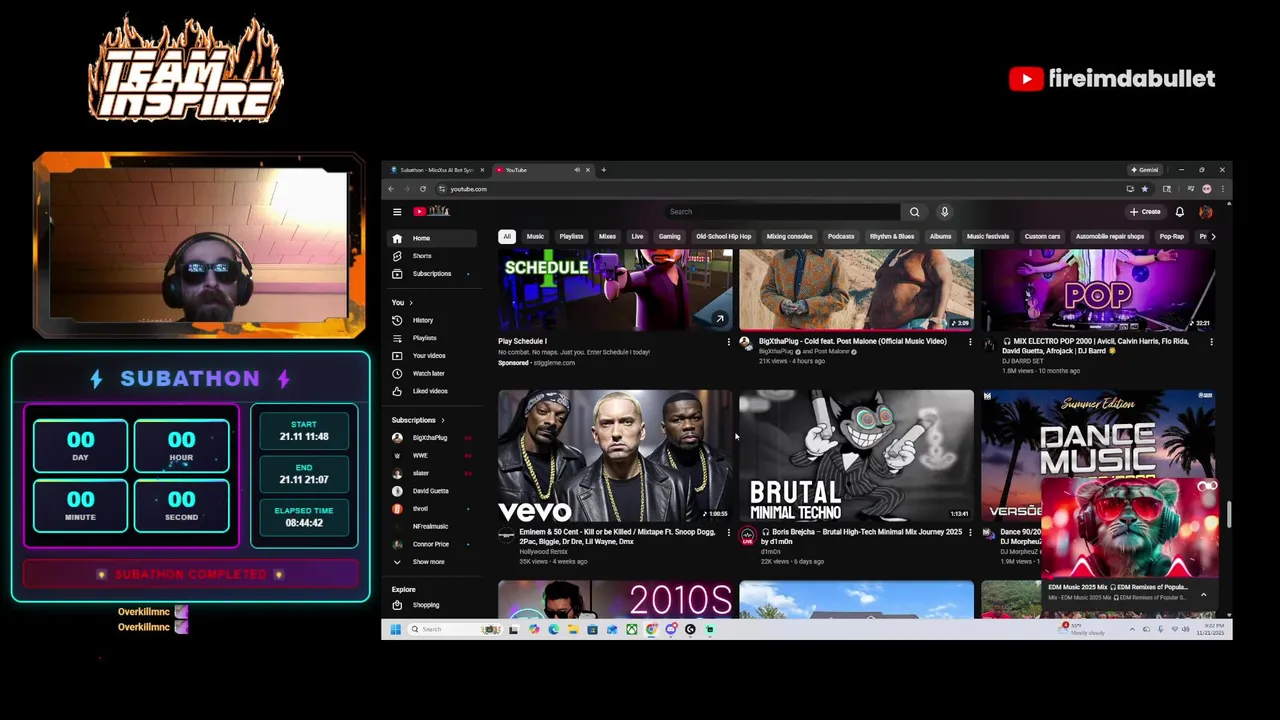
Task: Select the Music category chip
Action: pyautogui.click(x=535, y=237)
